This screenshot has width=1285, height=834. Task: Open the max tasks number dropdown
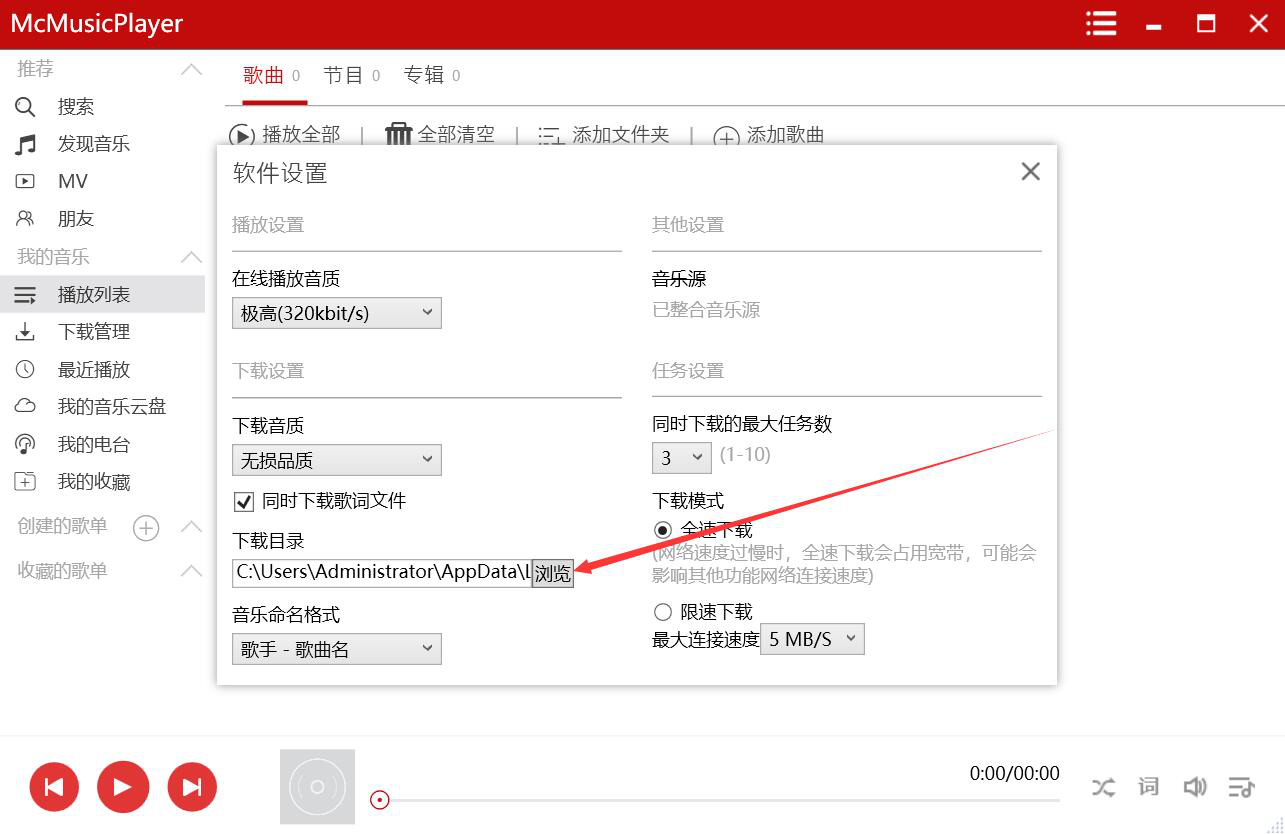(682, 458)
